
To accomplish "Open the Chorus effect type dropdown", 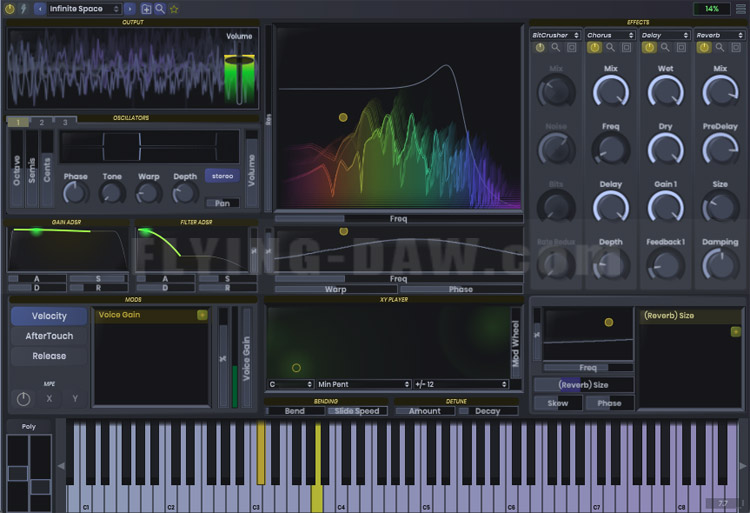I will point(610,35).
